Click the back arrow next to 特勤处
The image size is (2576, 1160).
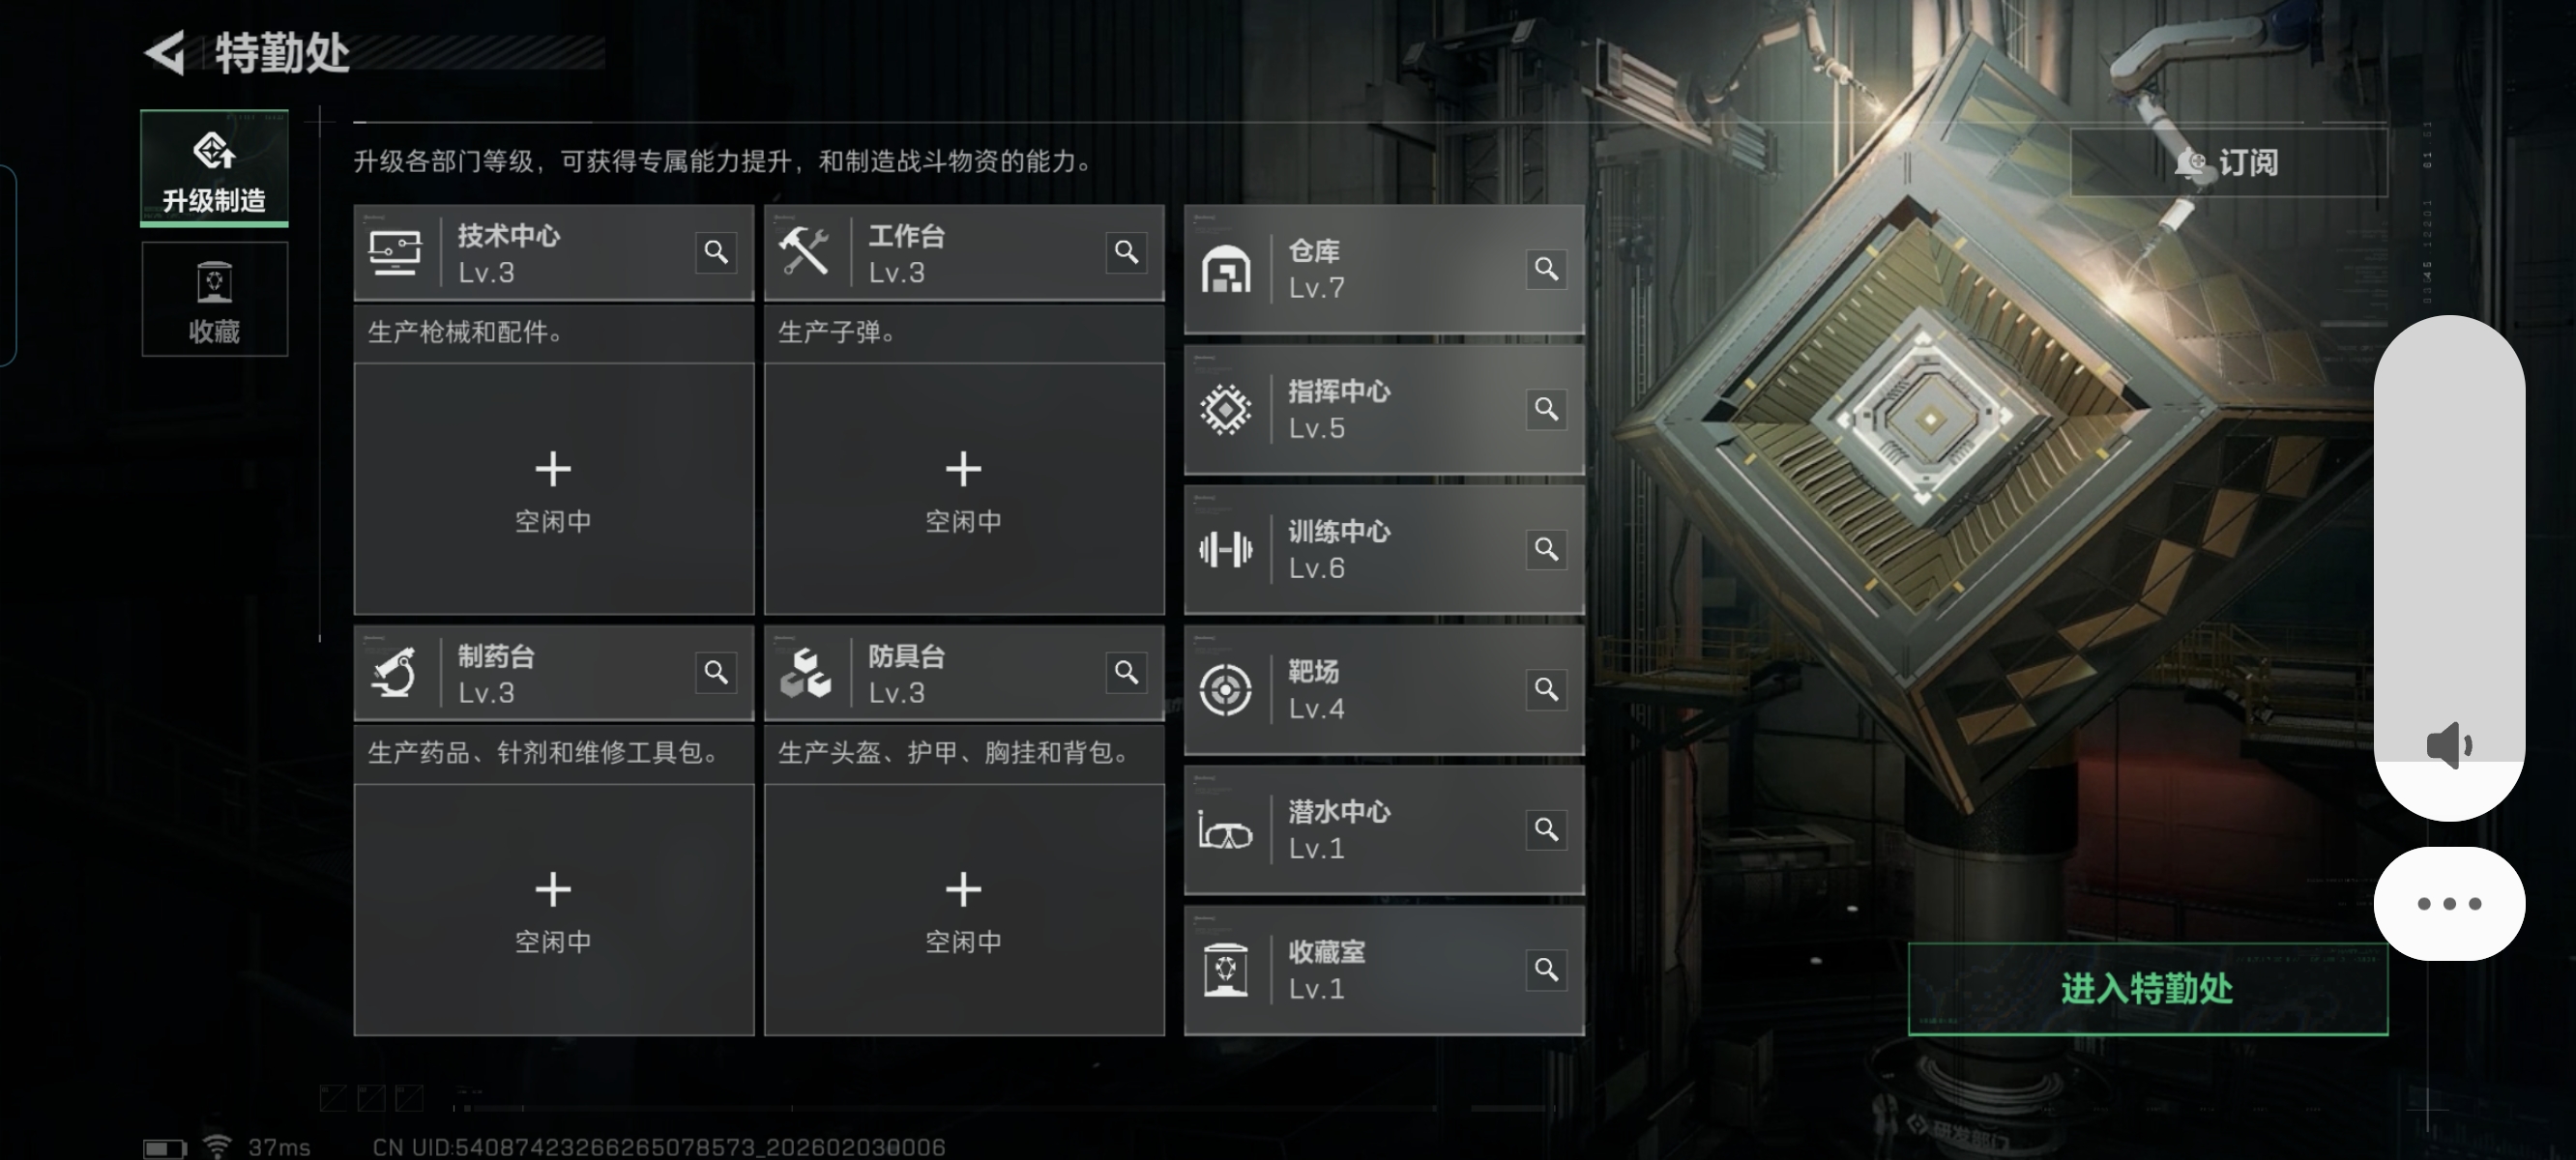(165, 52)
